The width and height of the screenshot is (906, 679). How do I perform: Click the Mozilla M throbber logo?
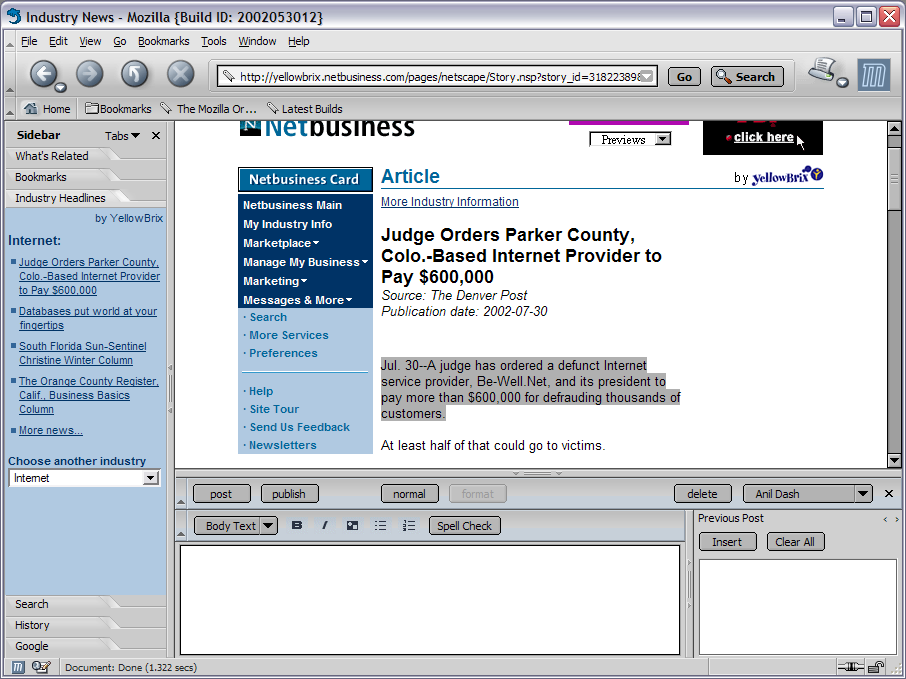pos(873,75)
